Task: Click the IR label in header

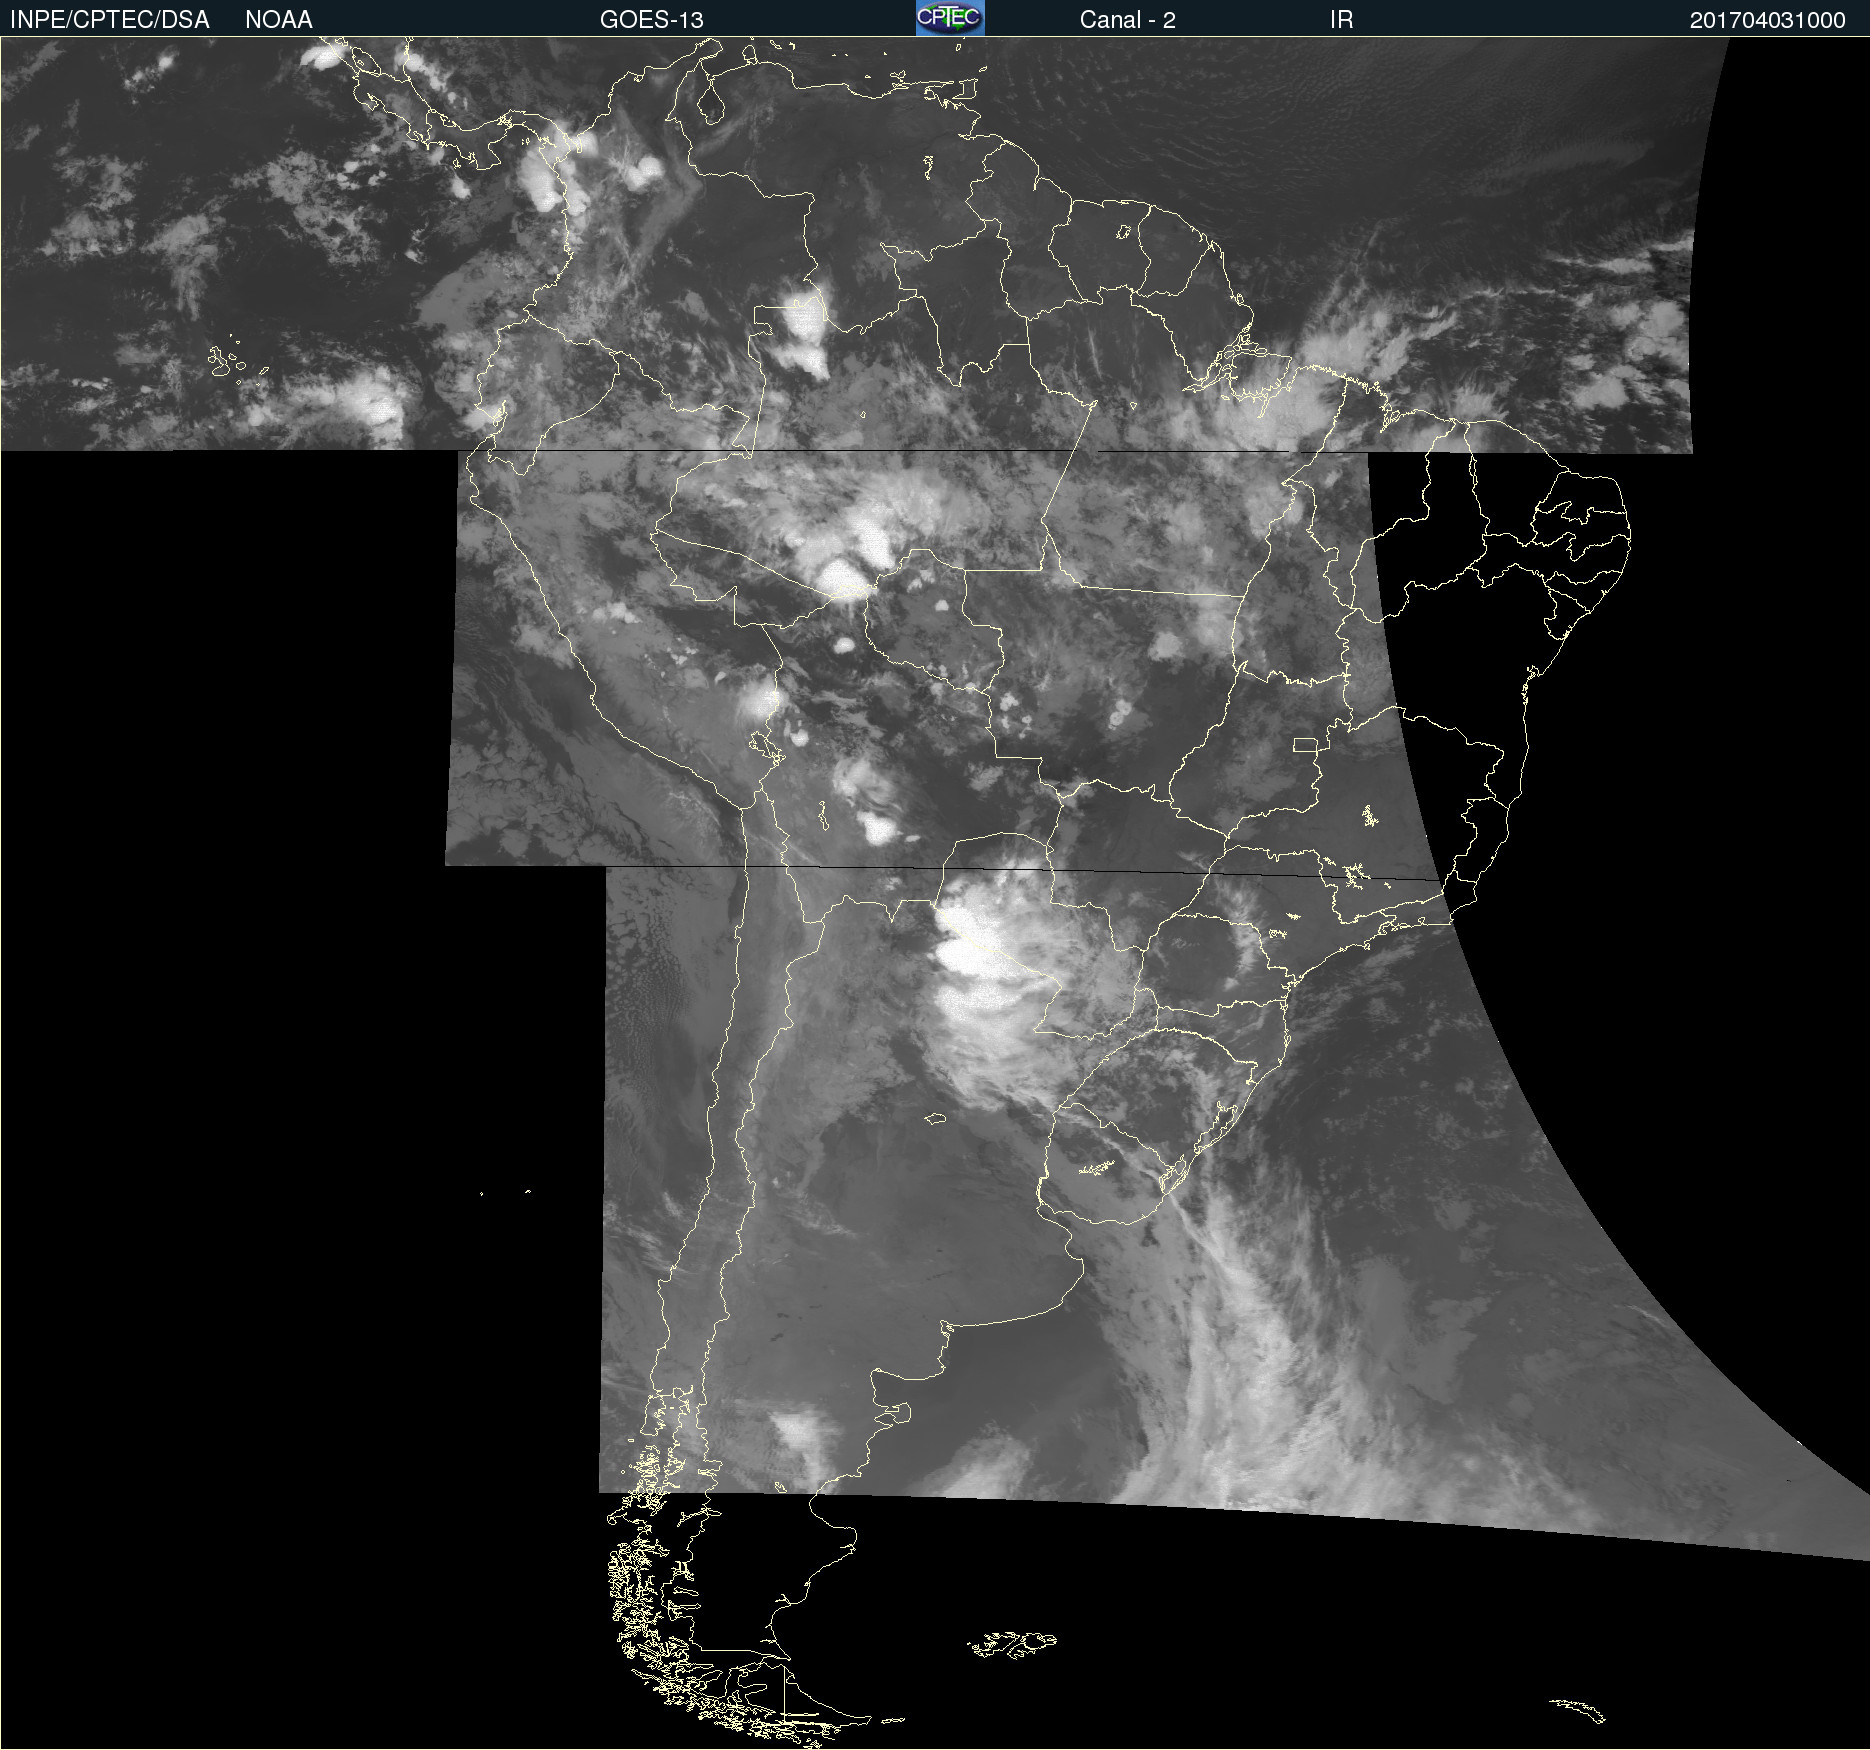Action: click(x=1341, y=20)
